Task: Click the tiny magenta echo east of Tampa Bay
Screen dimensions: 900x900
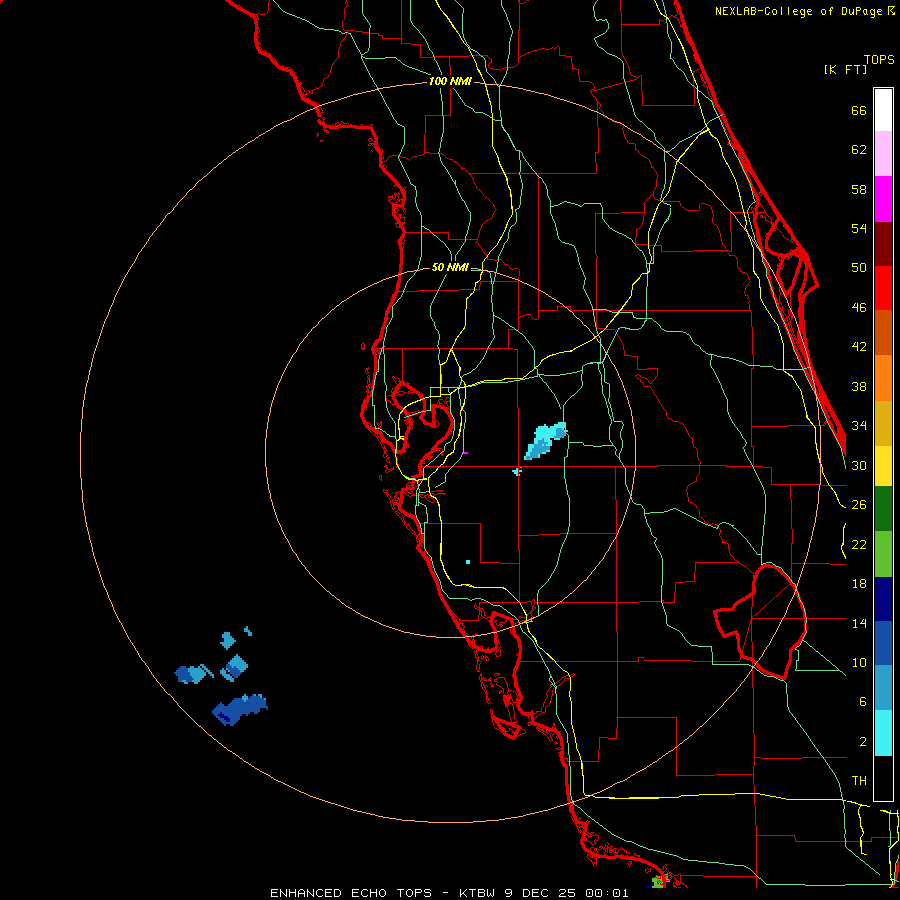Action: 465,453
